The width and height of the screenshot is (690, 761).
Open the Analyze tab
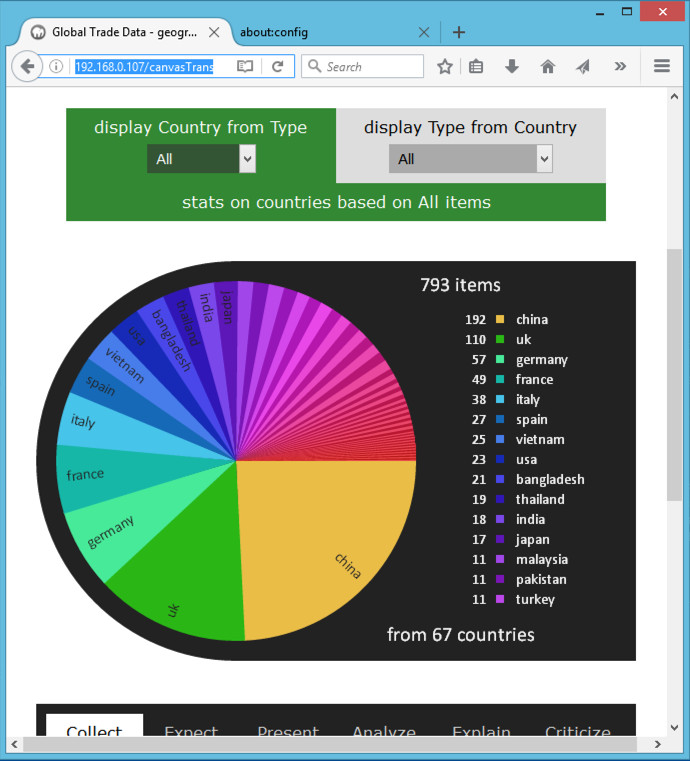[x=384, y=731]
